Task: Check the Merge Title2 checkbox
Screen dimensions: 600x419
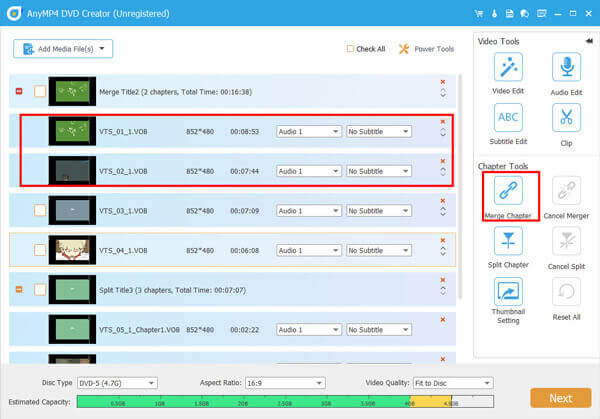Action: pyautogui.click(x=40, y=91)
